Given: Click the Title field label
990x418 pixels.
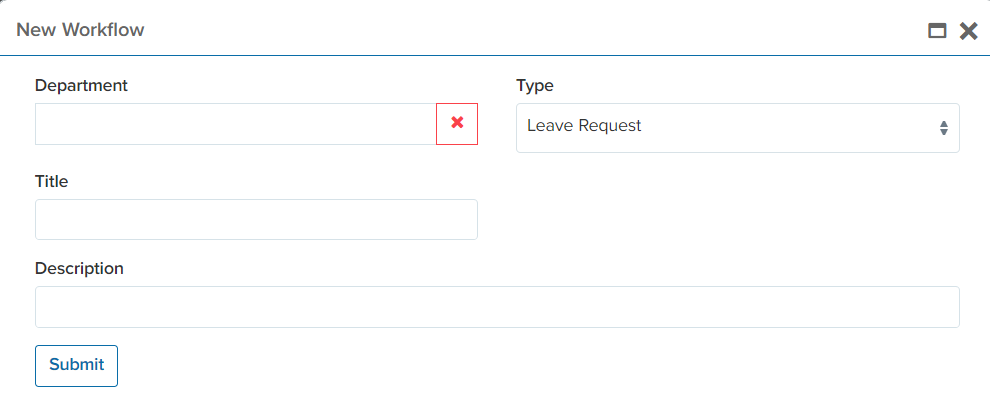Looking at the screenshot, I should [52, 181].
